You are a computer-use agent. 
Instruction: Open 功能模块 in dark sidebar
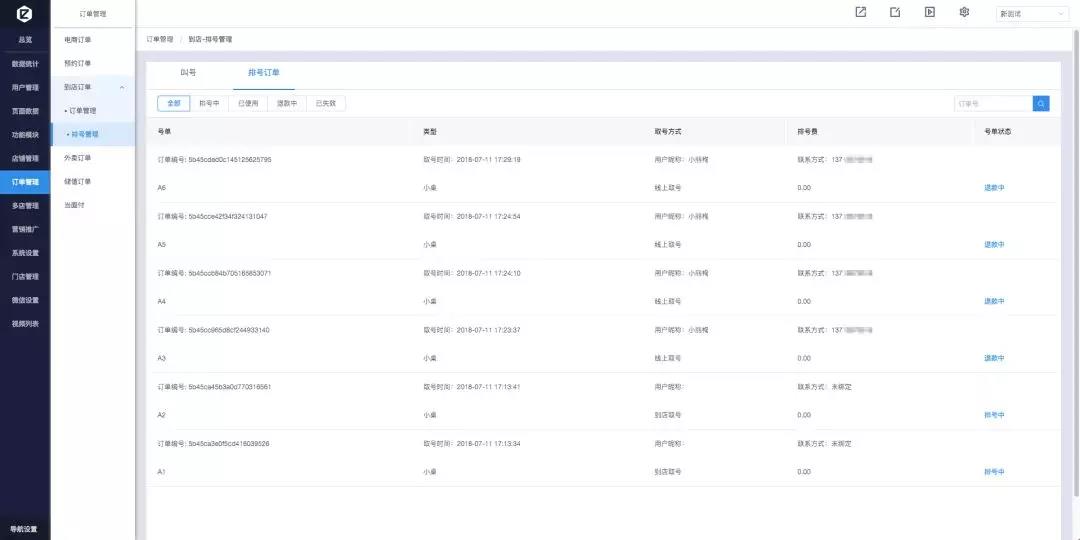(x=25, y=135)
